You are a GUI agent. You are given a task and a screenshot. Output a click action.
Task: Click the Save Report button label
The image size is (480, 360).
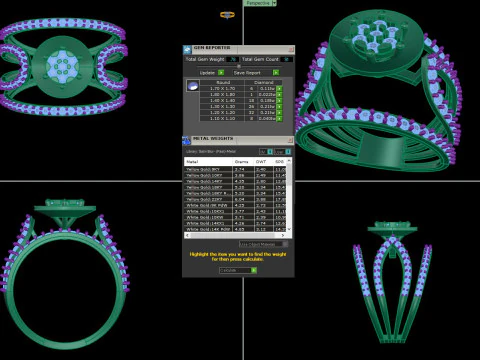(247, 73)
